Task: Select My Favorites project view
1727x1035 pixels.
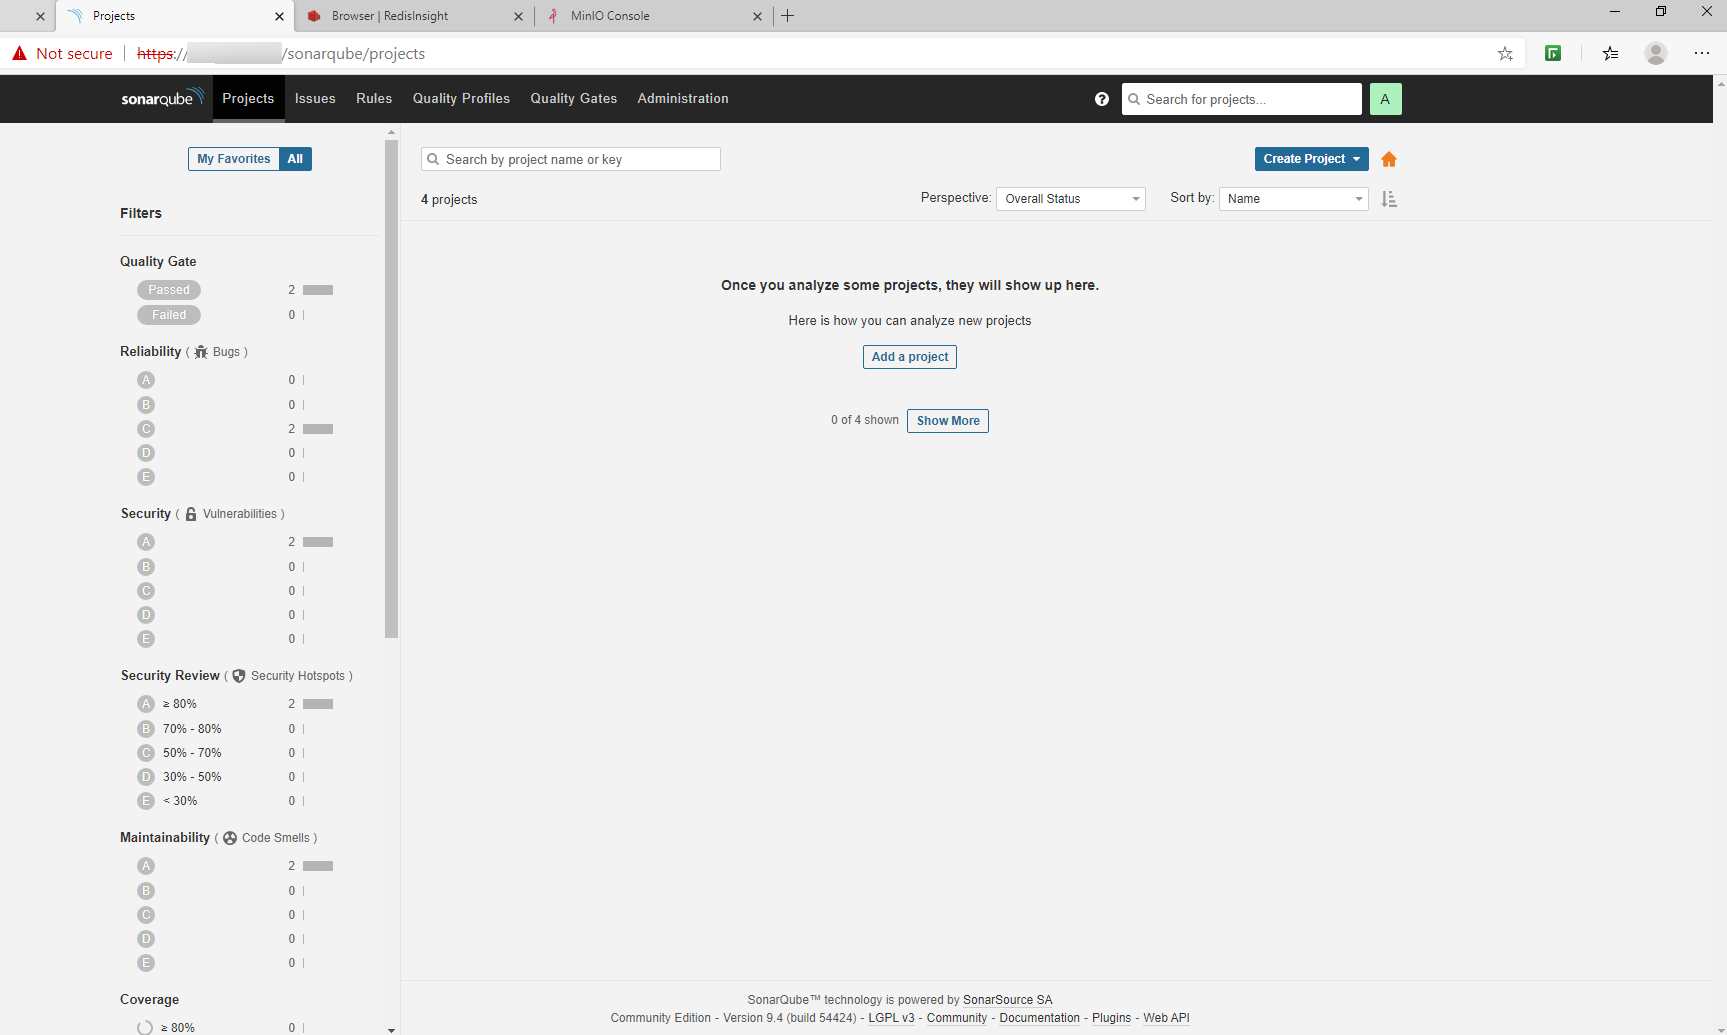Action: 234,159
